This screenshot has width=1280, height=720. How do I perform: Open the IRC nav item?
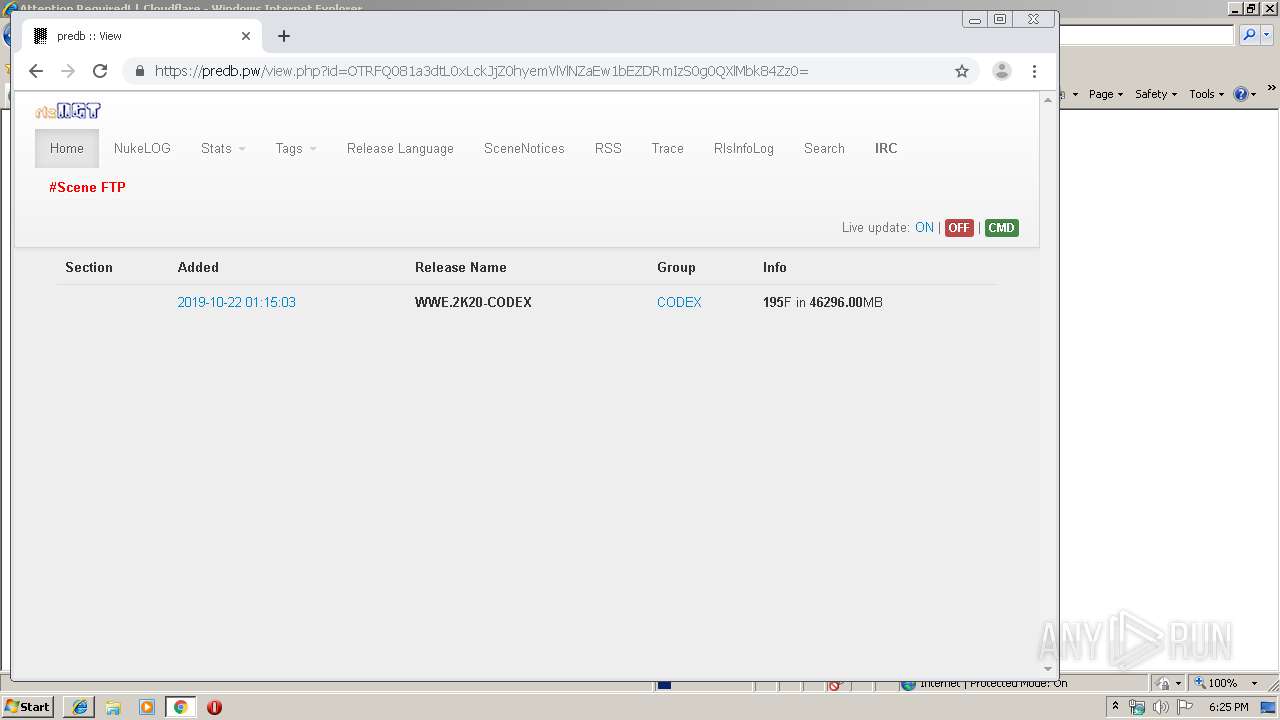(x=886, y=148)
